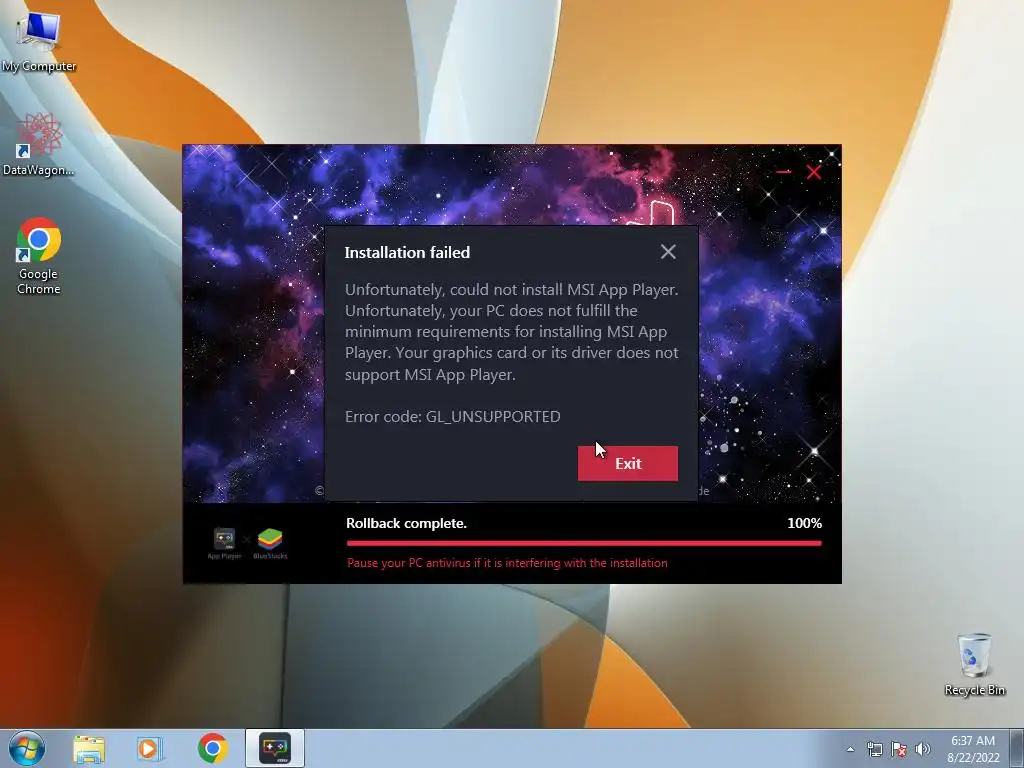Click the BlueStacks logo in installer

(x=270, y=543)
